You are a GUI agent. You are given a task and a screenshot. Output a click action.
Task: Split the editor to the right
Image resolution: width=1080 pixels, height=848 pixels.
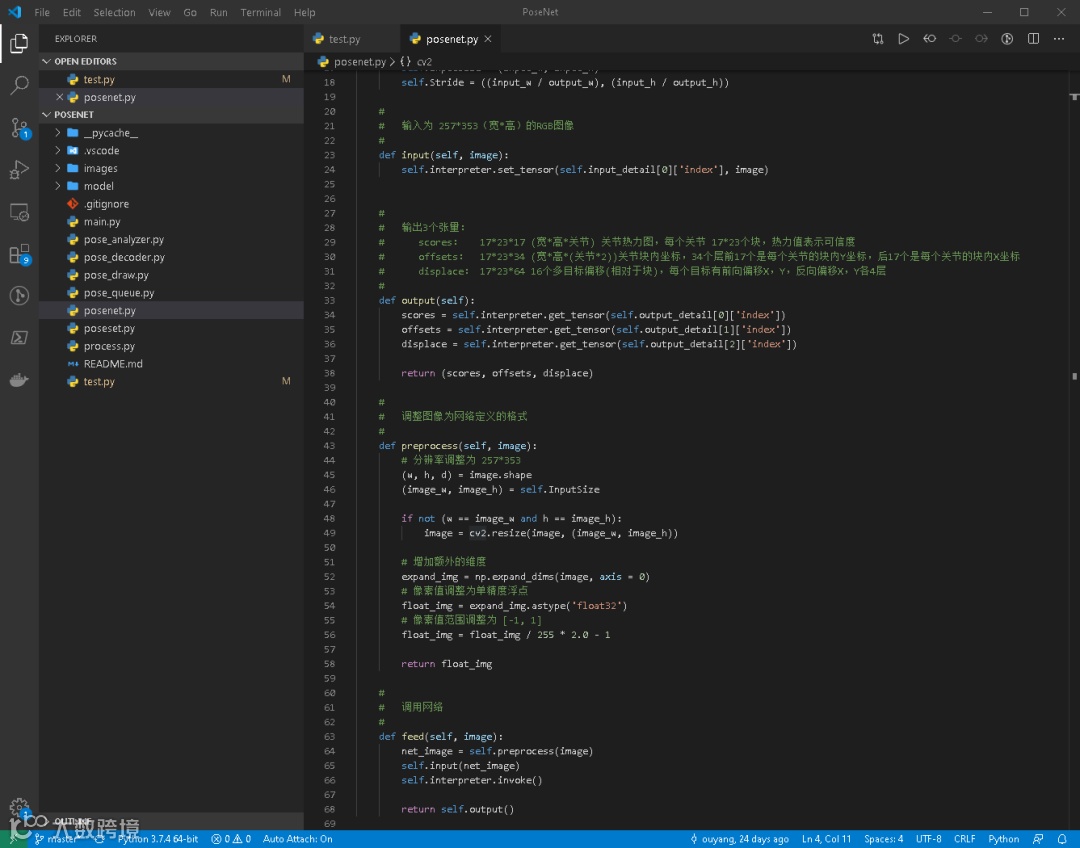click(1033, 39)
